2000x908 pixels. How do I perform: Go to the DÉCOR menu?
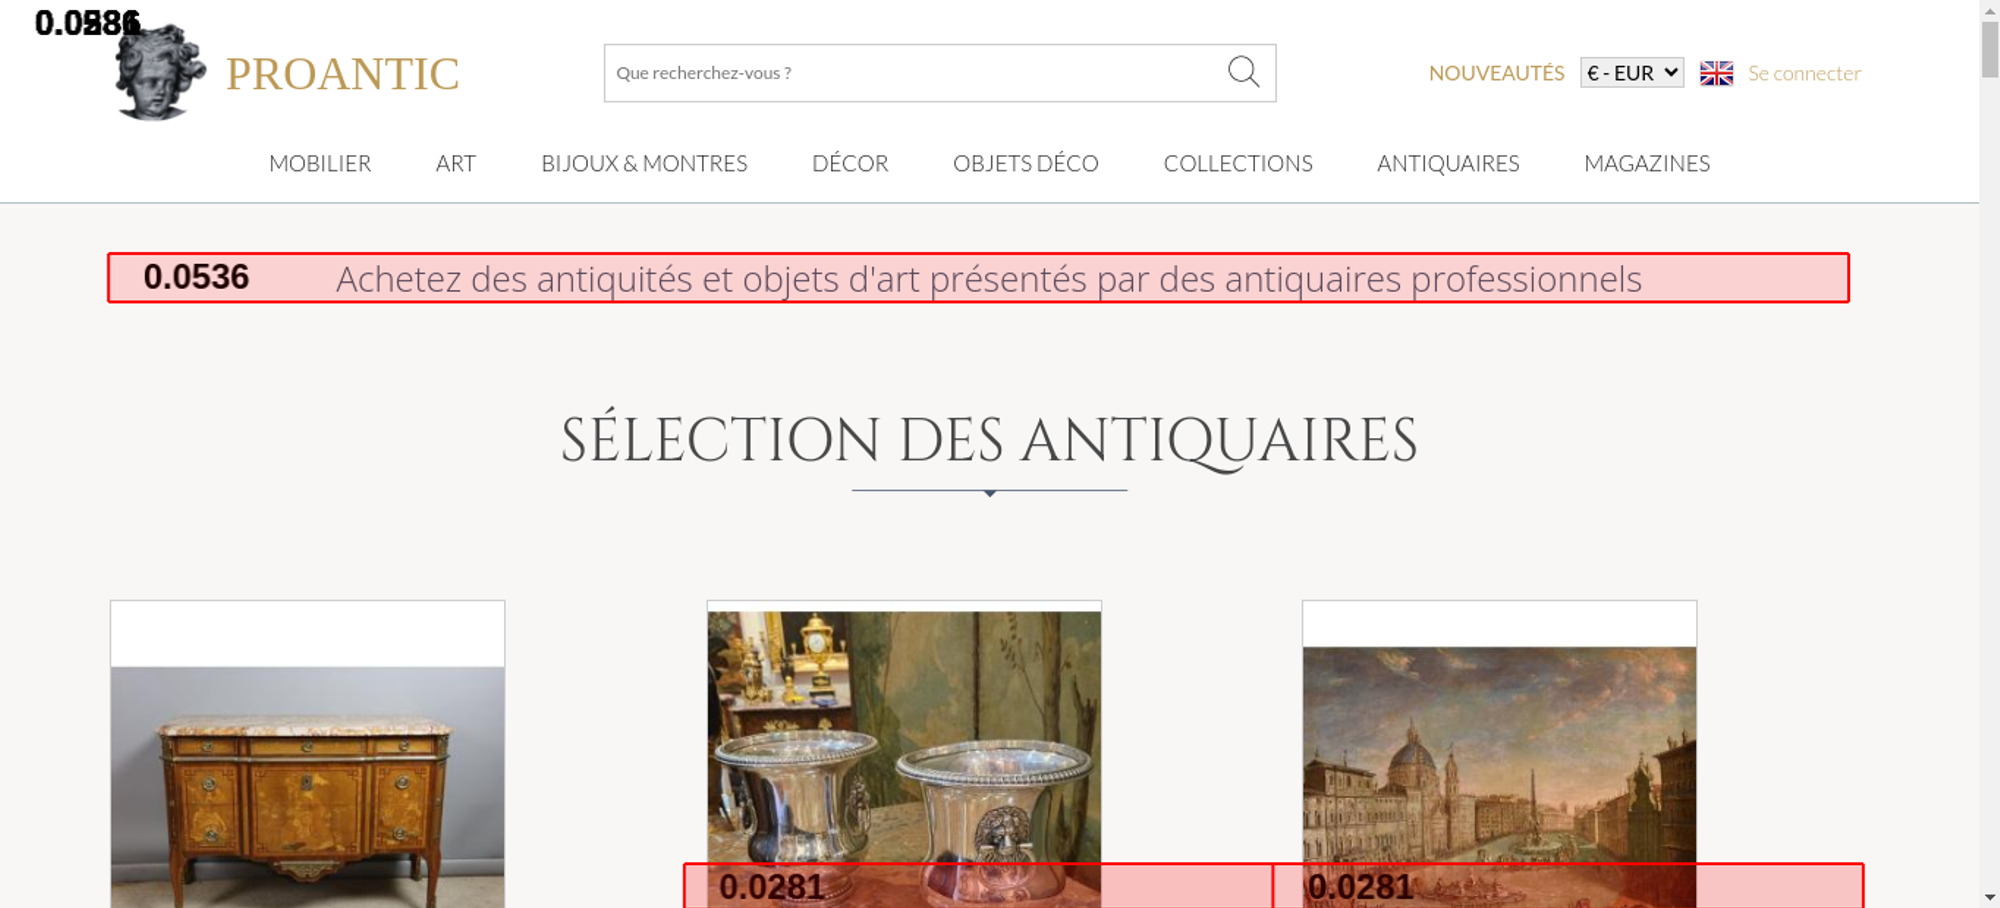[x=850, y=163]
